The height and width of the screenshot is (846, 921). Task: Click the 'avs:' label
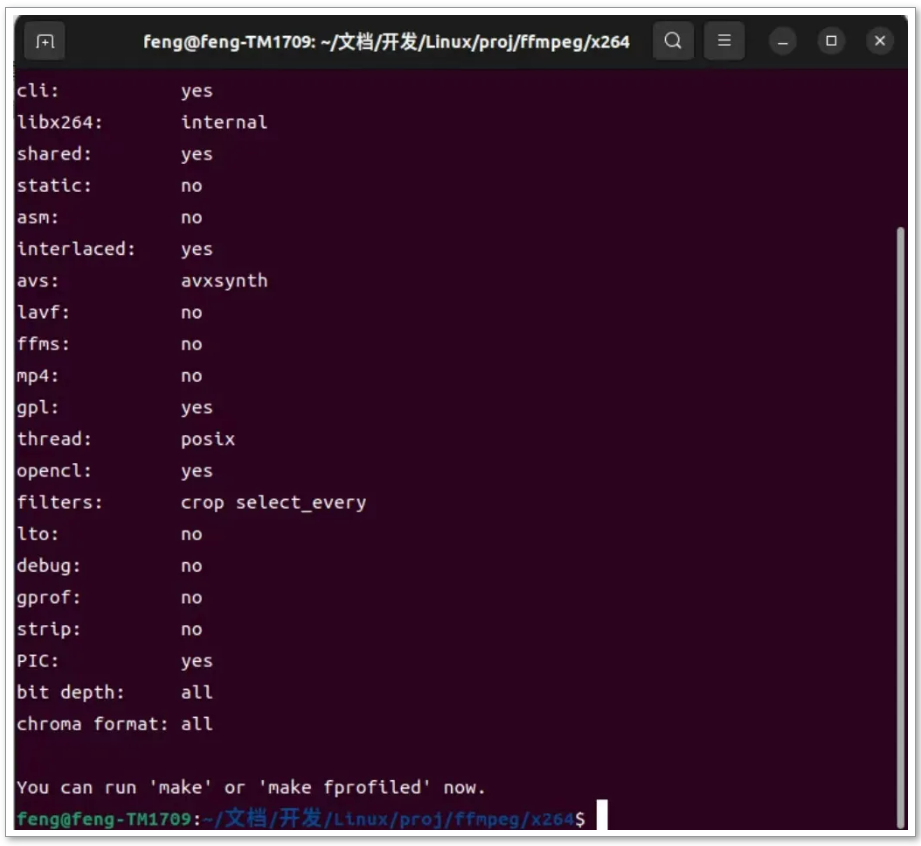38,281
